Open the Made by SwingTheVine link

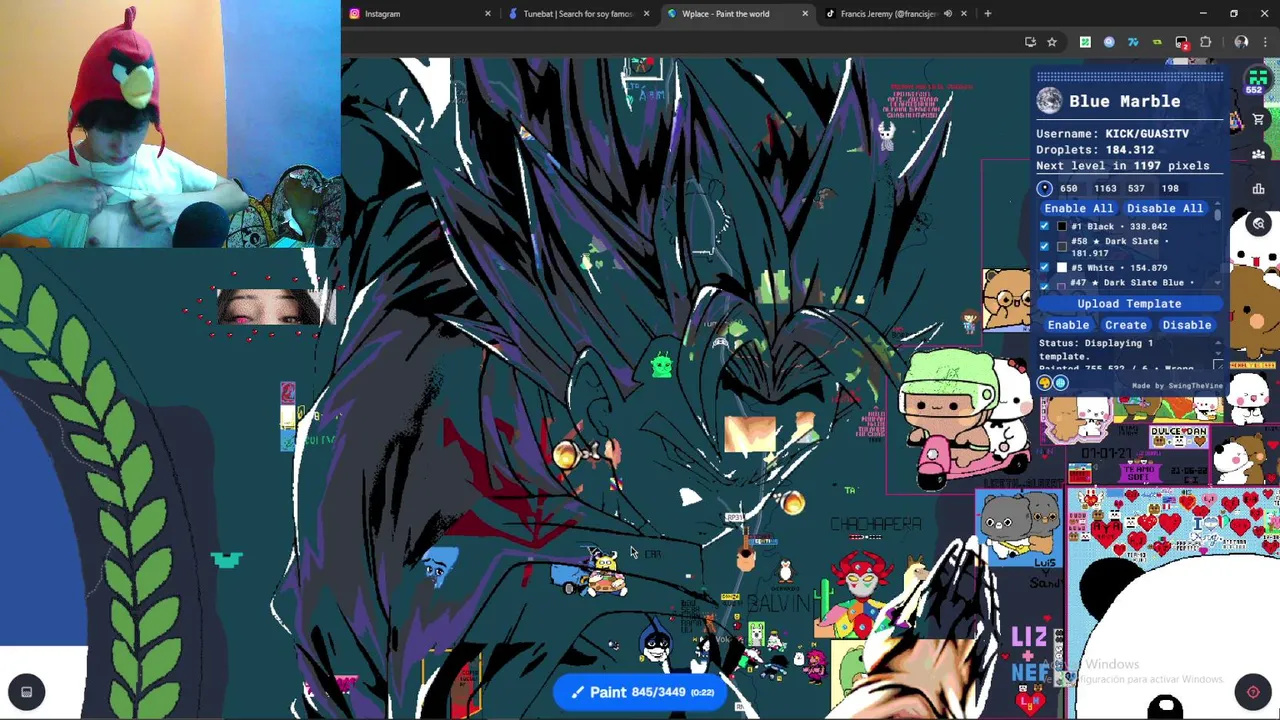coord(1177,386)
